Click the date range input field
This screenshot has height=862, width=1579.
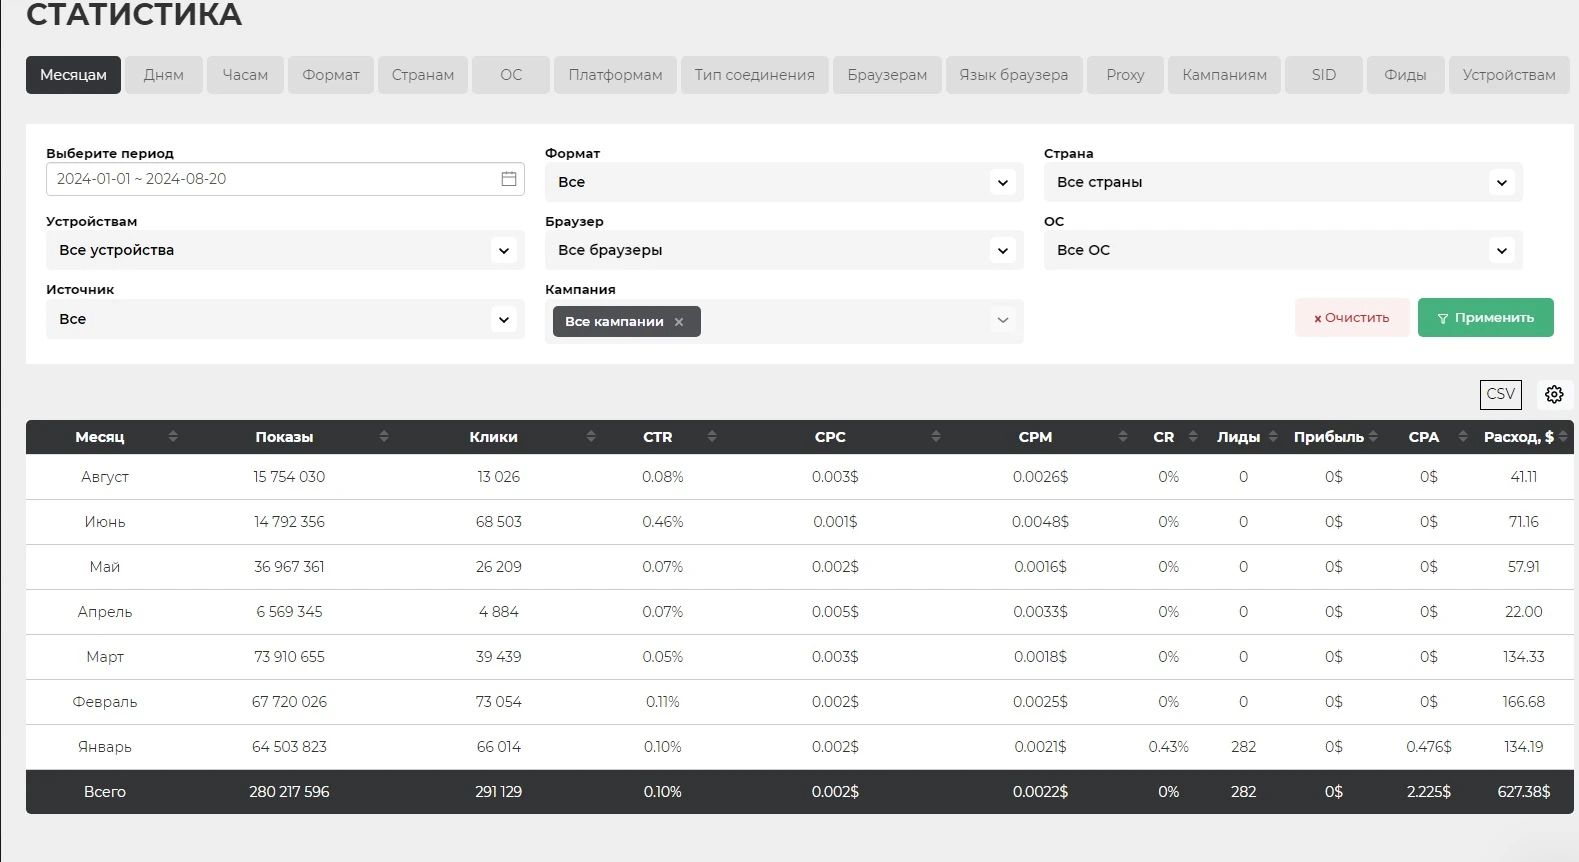click(285, 179)
